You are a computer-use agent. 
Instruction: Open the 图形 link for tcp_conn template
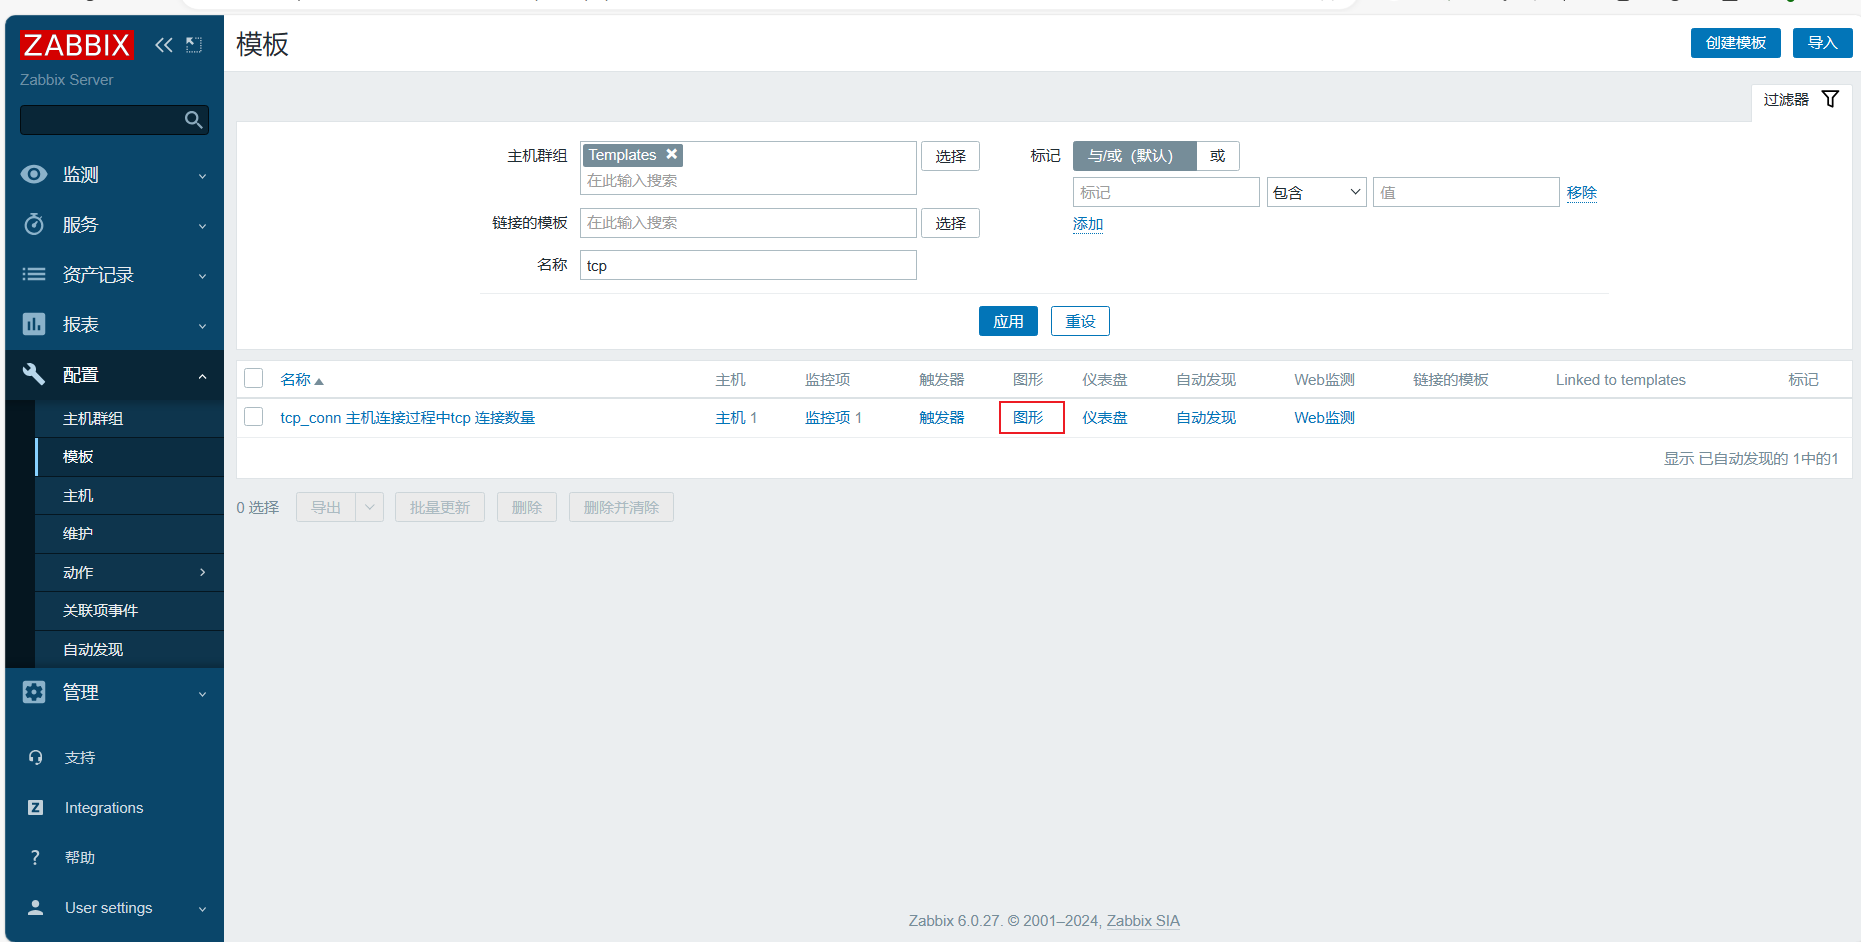pyautogui.click(x=1028, y=417)
